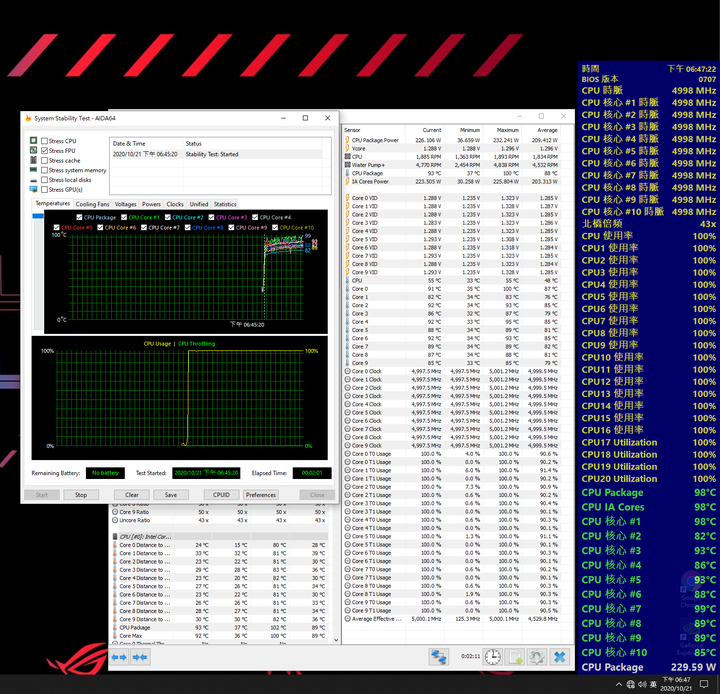Enable the Stress cache checkbox
Viewport: 720px width, 694px height.
point(45,160)
